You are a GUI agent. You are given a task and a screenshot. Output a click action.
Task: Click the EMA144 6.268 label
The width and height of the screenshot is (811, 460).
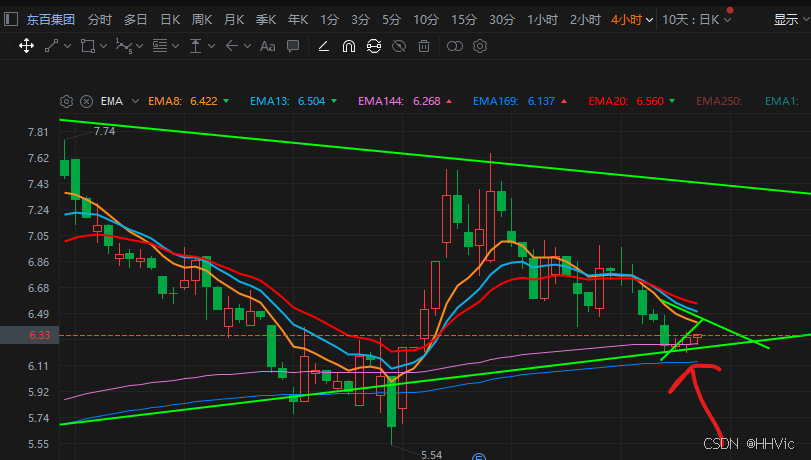click(399, 101)
